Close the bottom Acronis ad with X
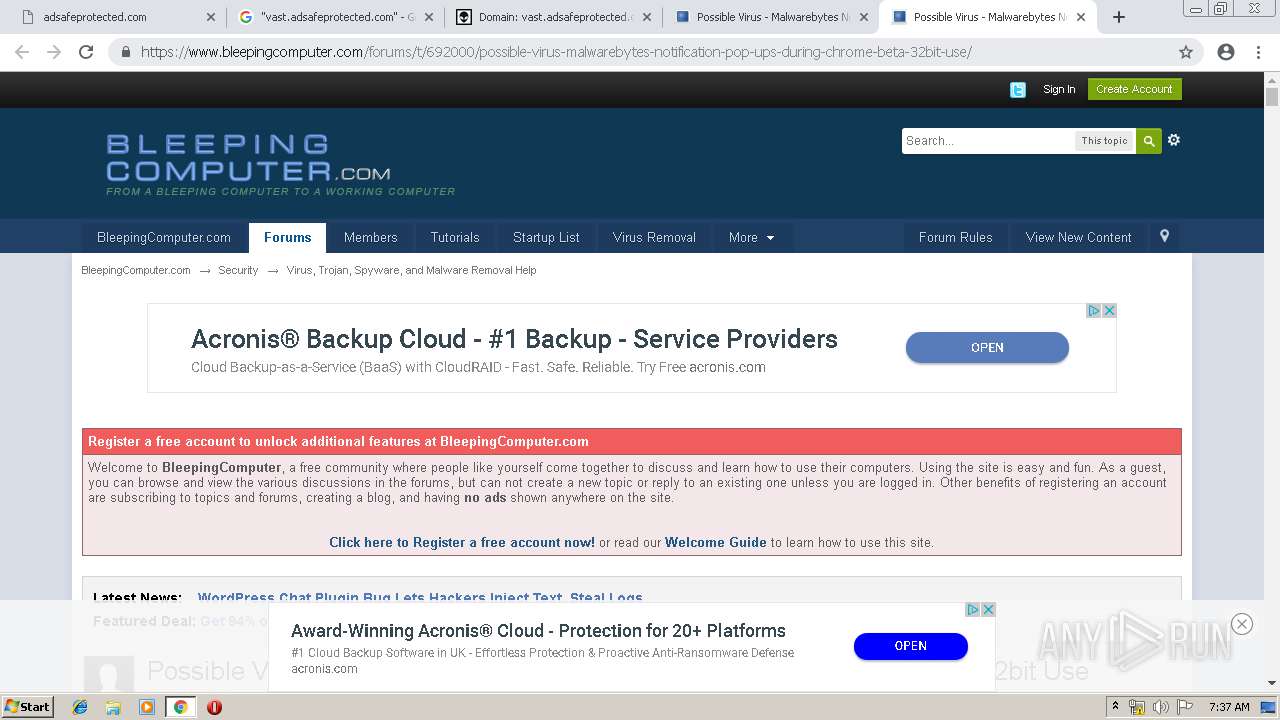The height and width of the screenshot is (720, 1280). pos(988,609)
